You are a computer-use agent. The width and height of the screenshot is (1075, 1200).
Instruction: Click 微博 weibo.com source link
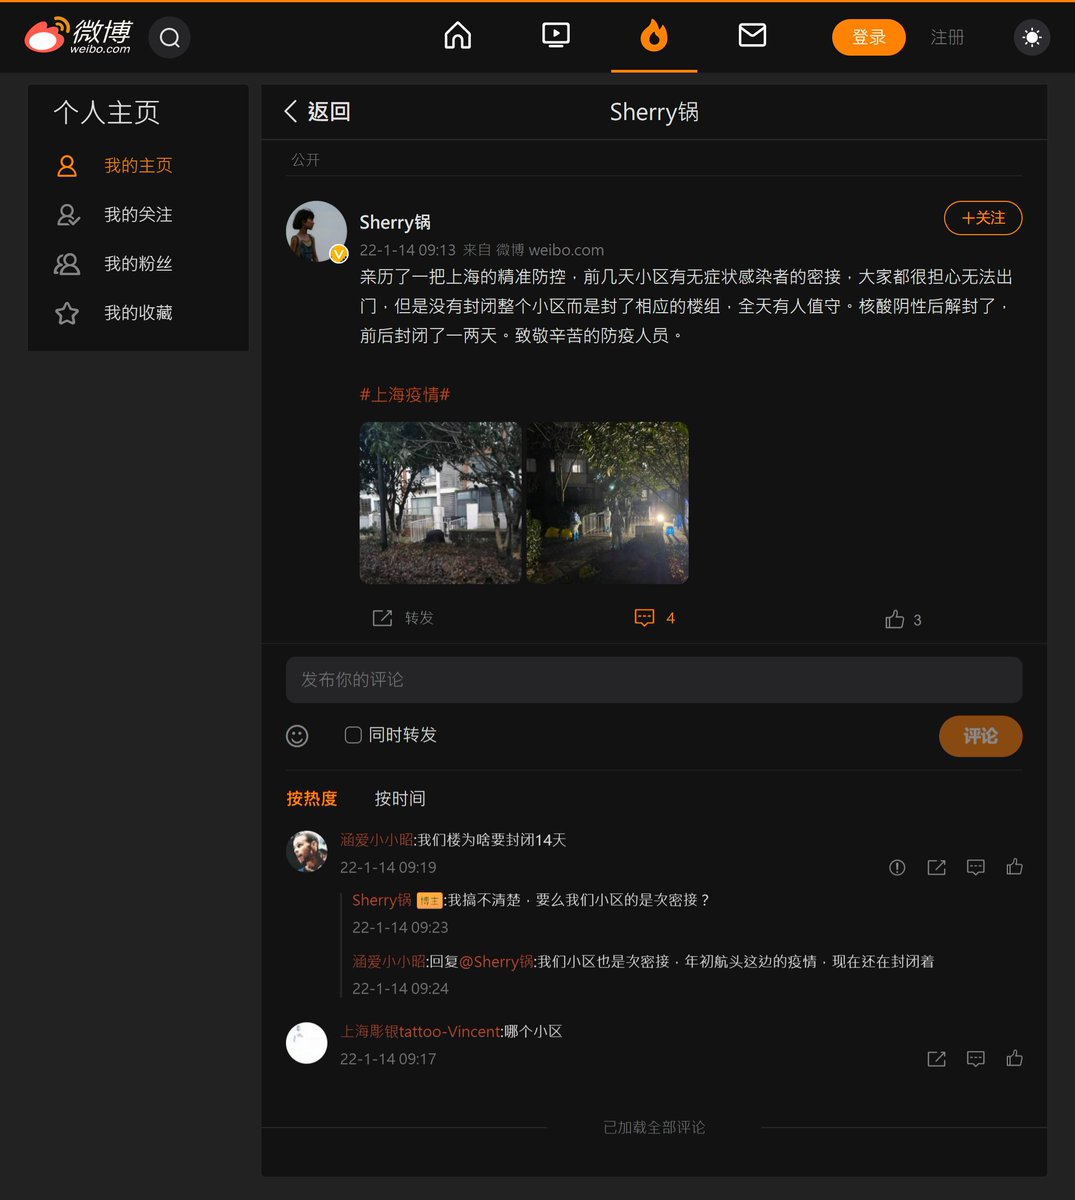coord(550,250)
